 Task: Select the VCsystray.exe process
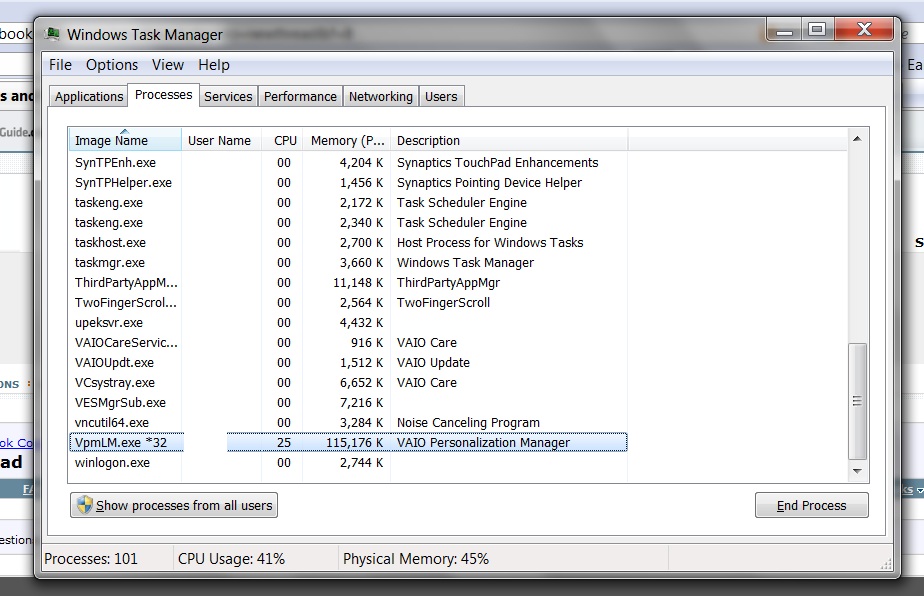click(348, 383)
